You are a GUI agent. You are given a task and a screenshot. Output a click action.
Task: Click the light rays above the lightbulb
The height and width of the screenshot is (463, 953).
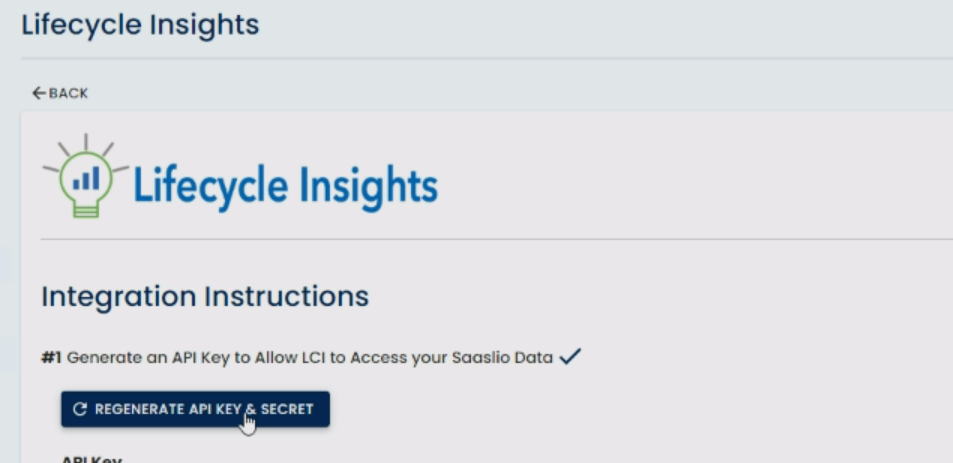pos(86,145)
